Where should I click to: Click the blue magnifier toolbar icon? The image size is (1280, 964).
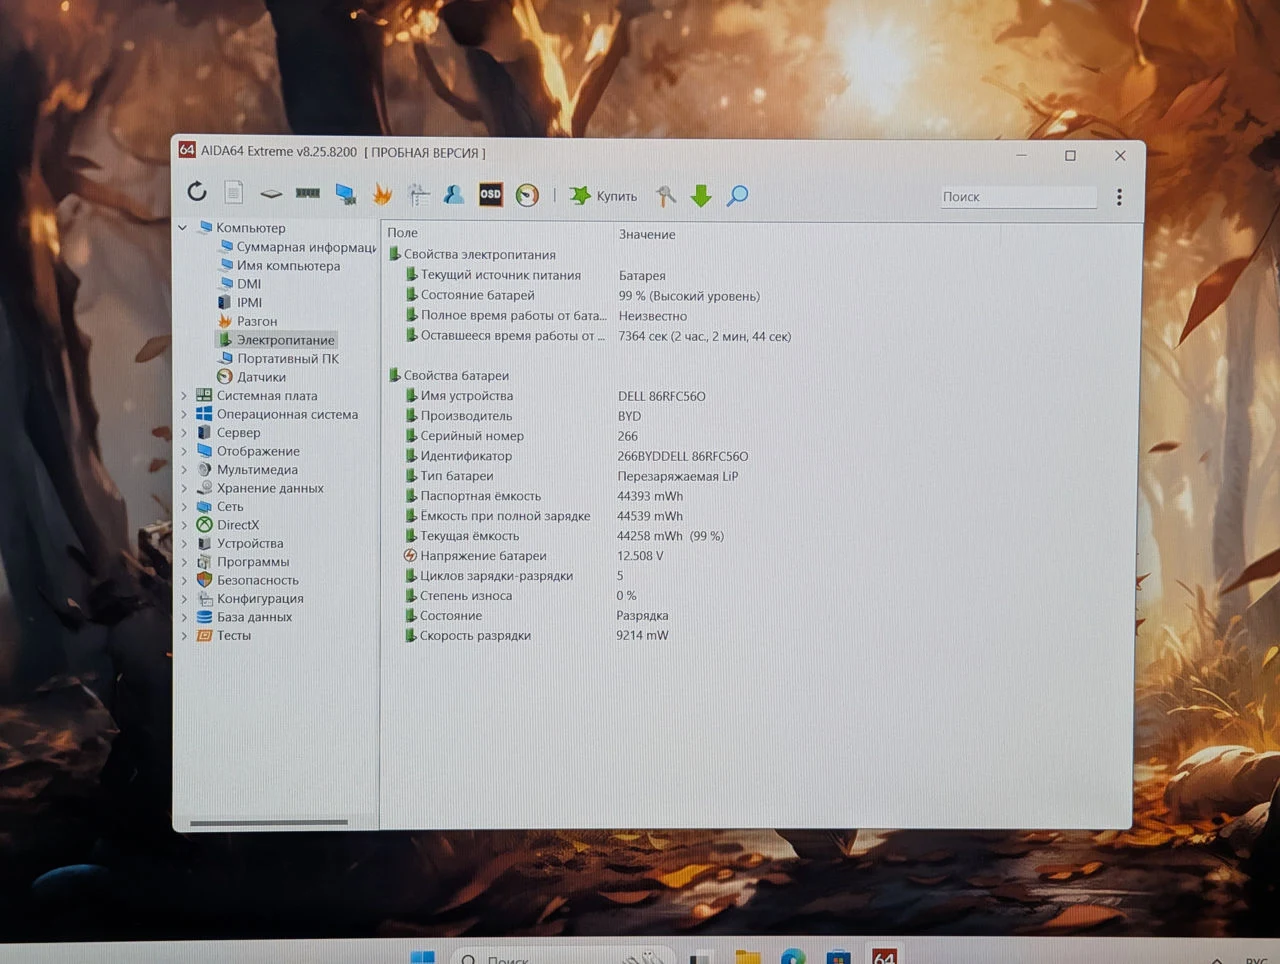click(737, 196)
